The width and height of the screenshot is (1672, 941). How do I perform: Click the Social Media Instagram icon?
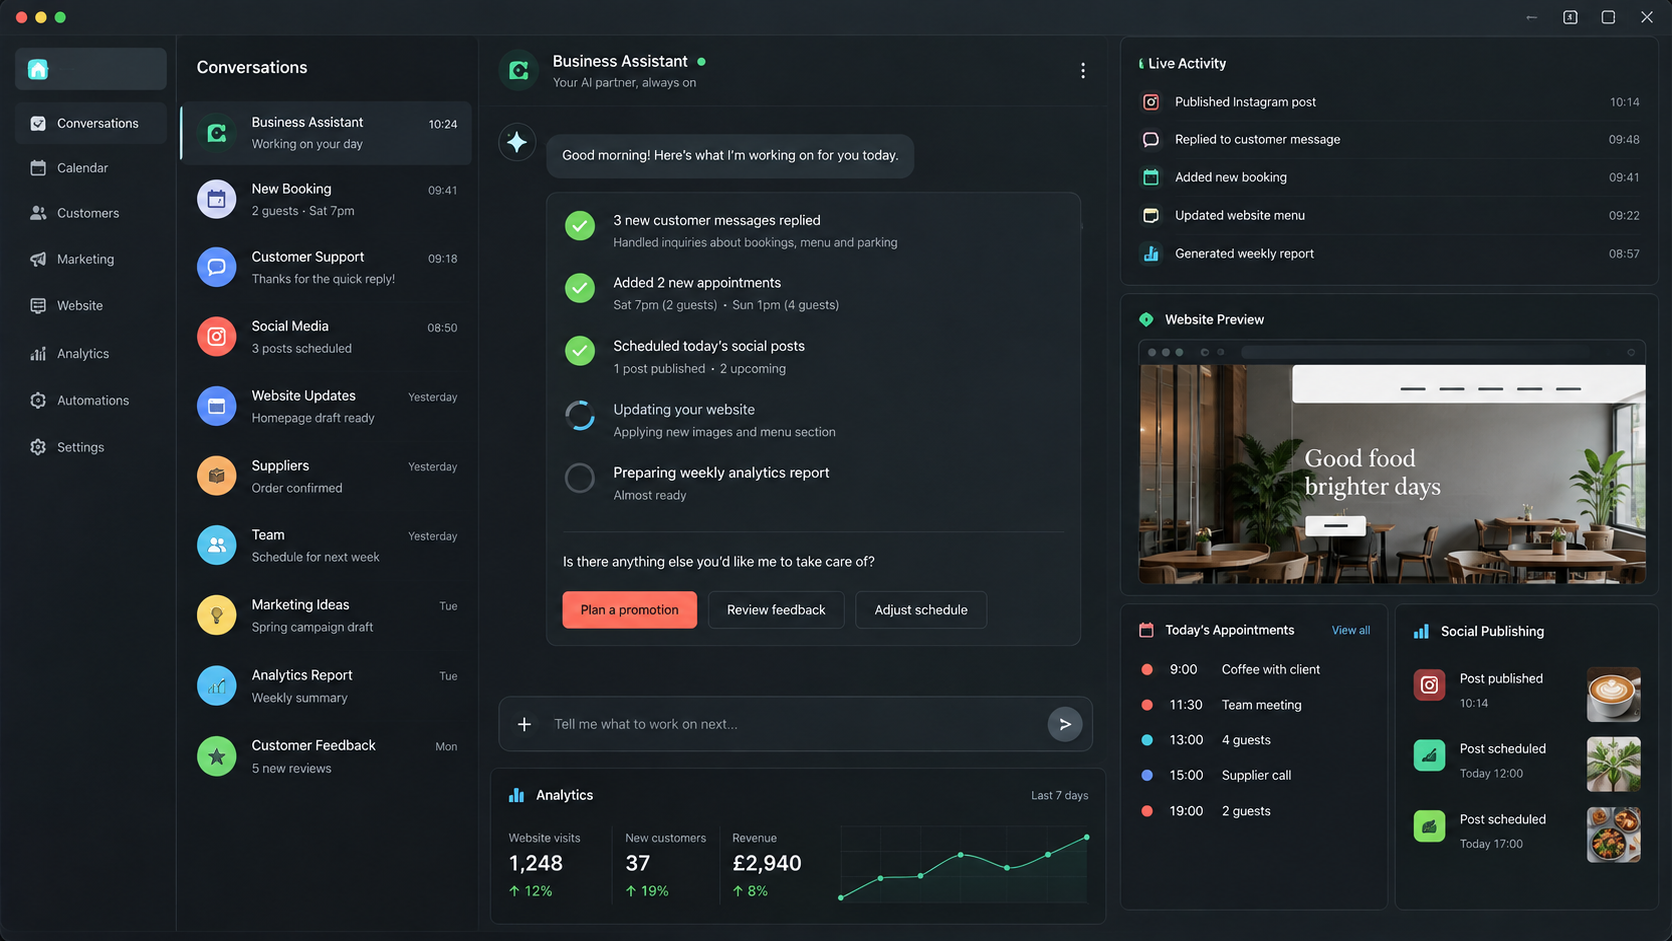point(216,337)
